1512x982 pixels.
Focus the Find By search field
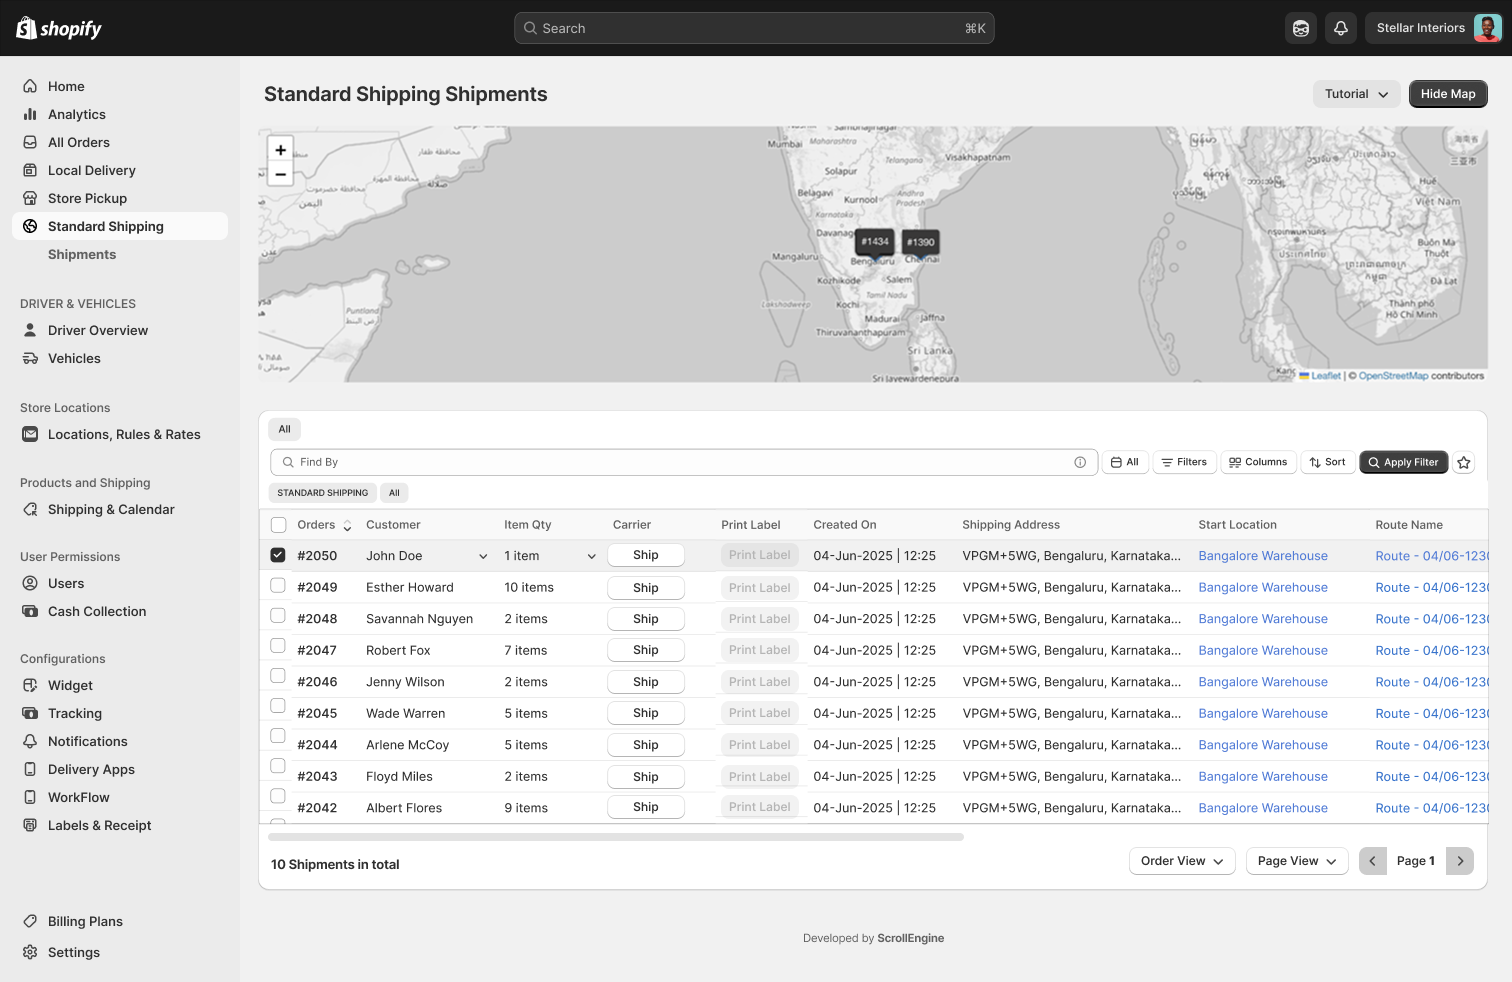point(680,462)
